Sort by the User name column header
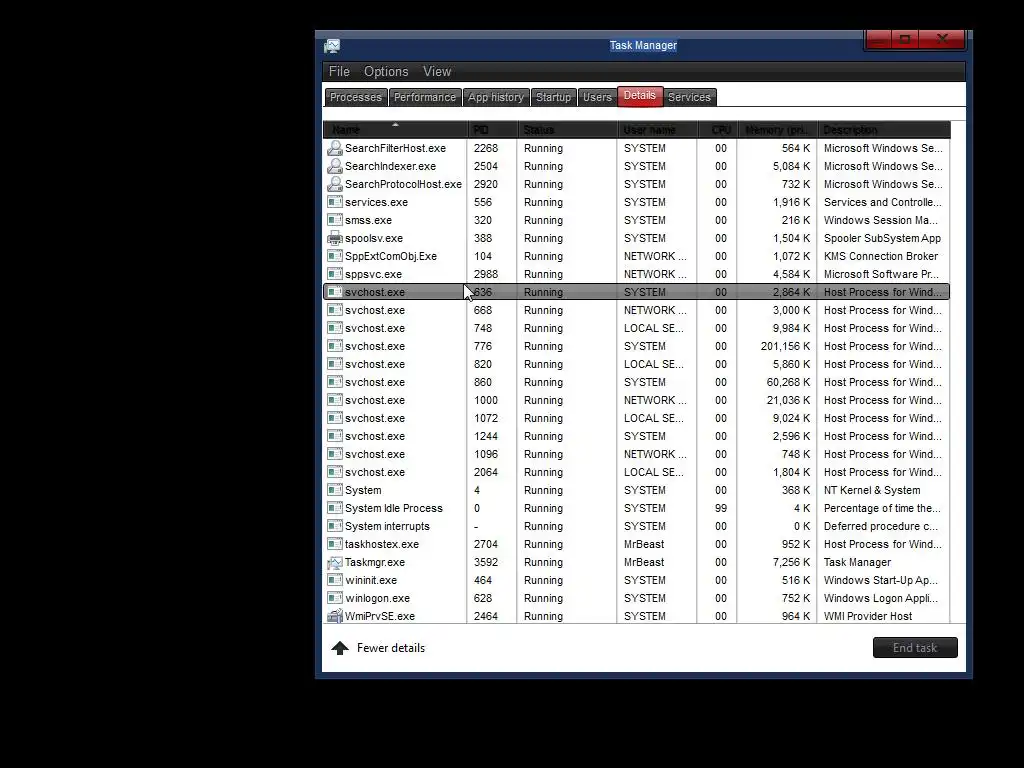Viewport: 1024px width, 768px height. [x=657, y=129]
